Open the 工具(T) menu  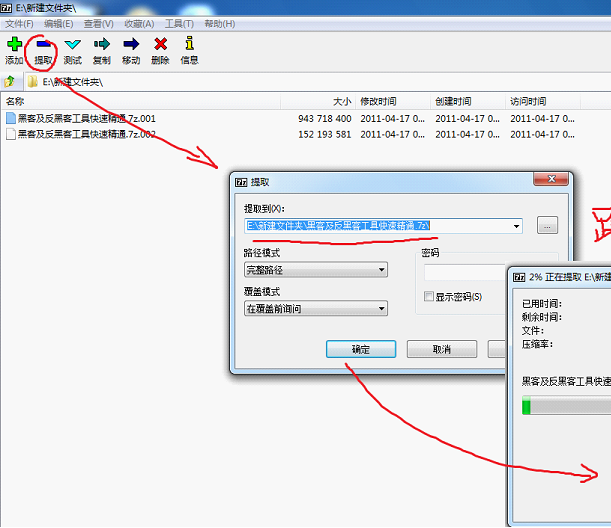tap(179, 24)
